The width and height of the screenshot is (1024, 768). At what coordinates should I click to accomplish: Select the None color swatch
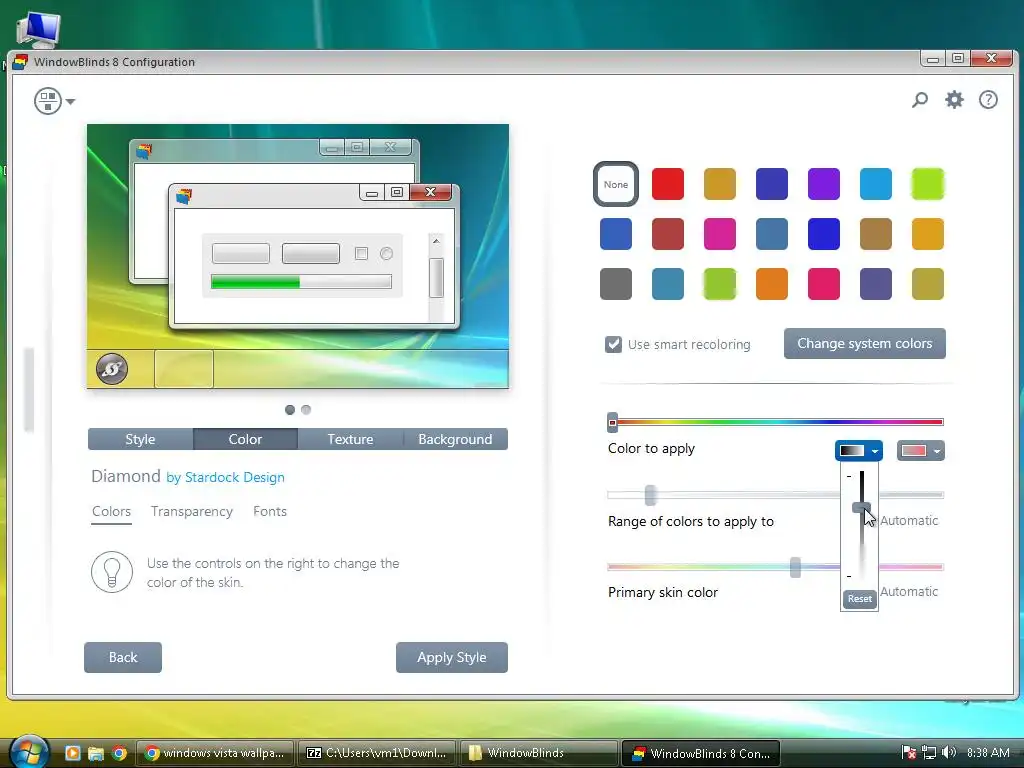point(616,184)
